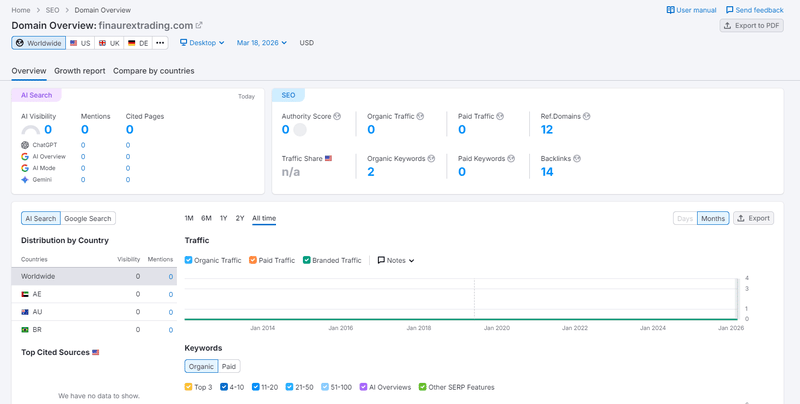Toggle 51-100 keywords checkbox
Screen dimensions: 800x404
click(325, 387)
